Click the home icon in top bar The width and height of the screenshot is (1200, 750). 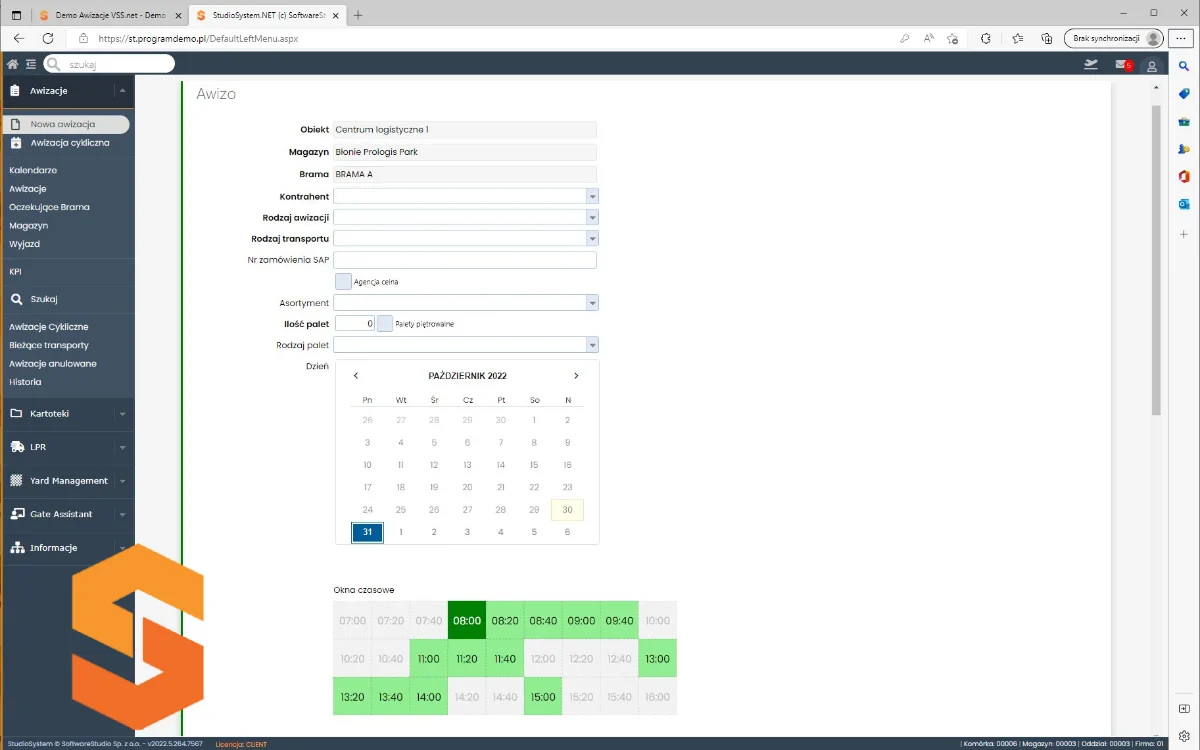tap(13, 64)
